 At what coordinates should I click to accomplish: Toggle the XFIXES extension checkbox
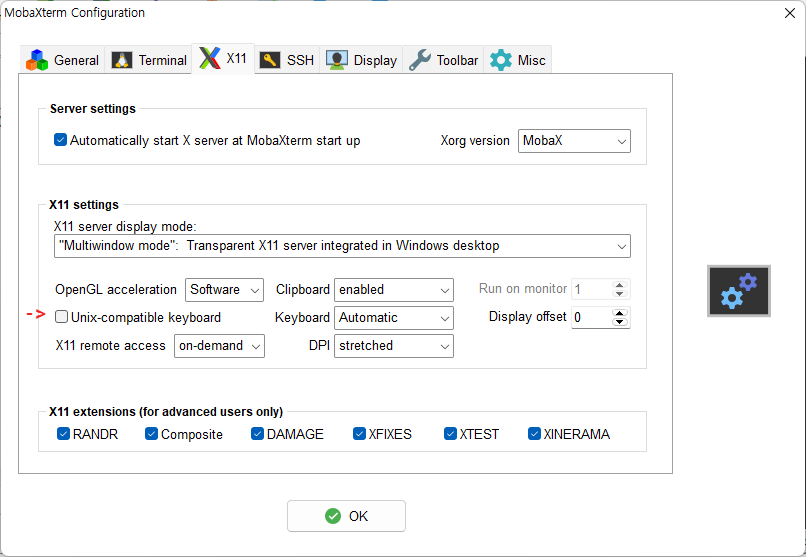(x=359, y=434)
